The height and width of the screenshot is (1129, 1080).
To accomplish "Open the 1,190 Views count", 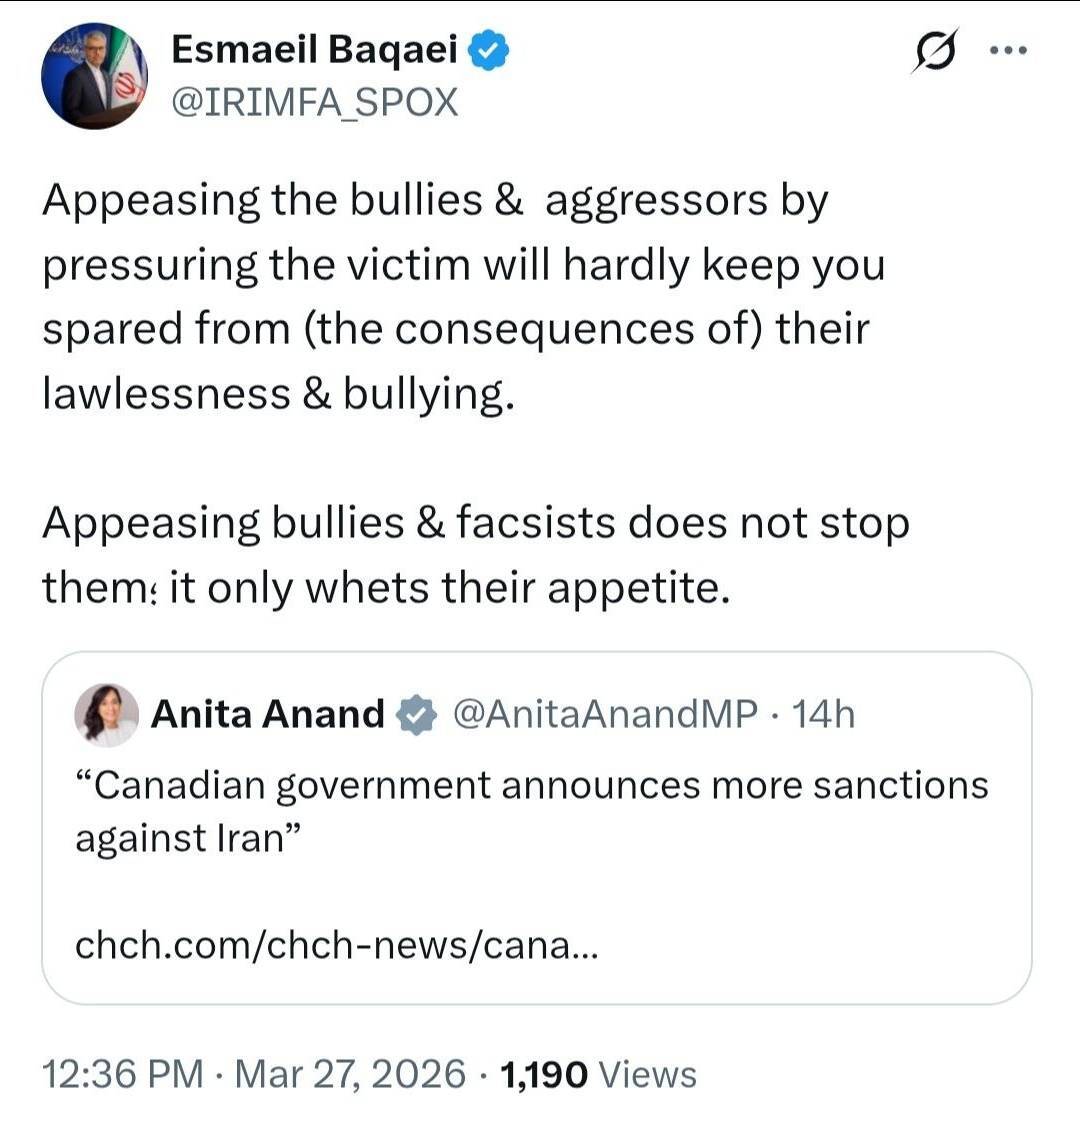I will coord(597,1074).
